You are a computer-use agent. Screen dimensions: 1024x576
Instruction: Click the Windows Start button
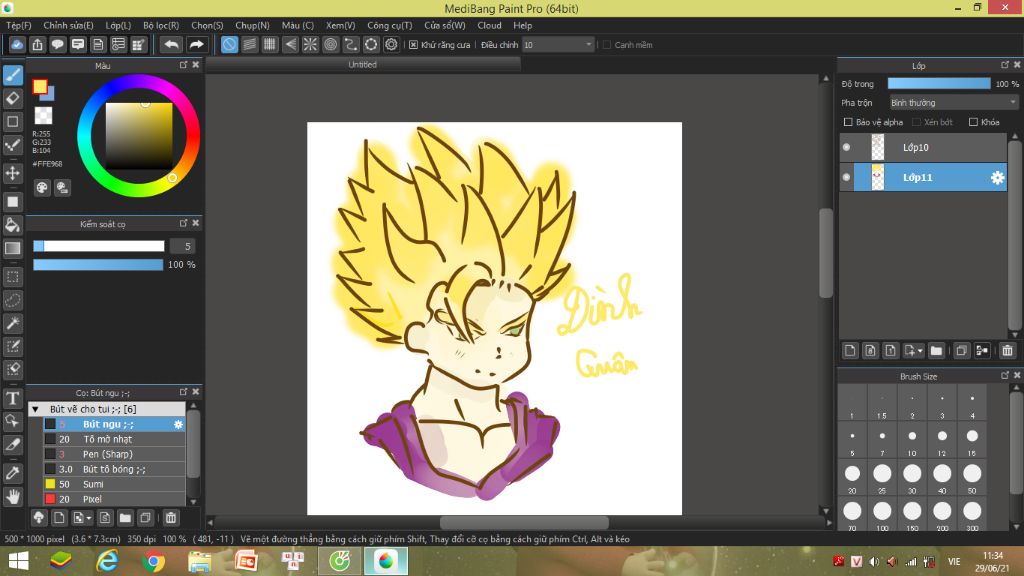click(18, 561)
